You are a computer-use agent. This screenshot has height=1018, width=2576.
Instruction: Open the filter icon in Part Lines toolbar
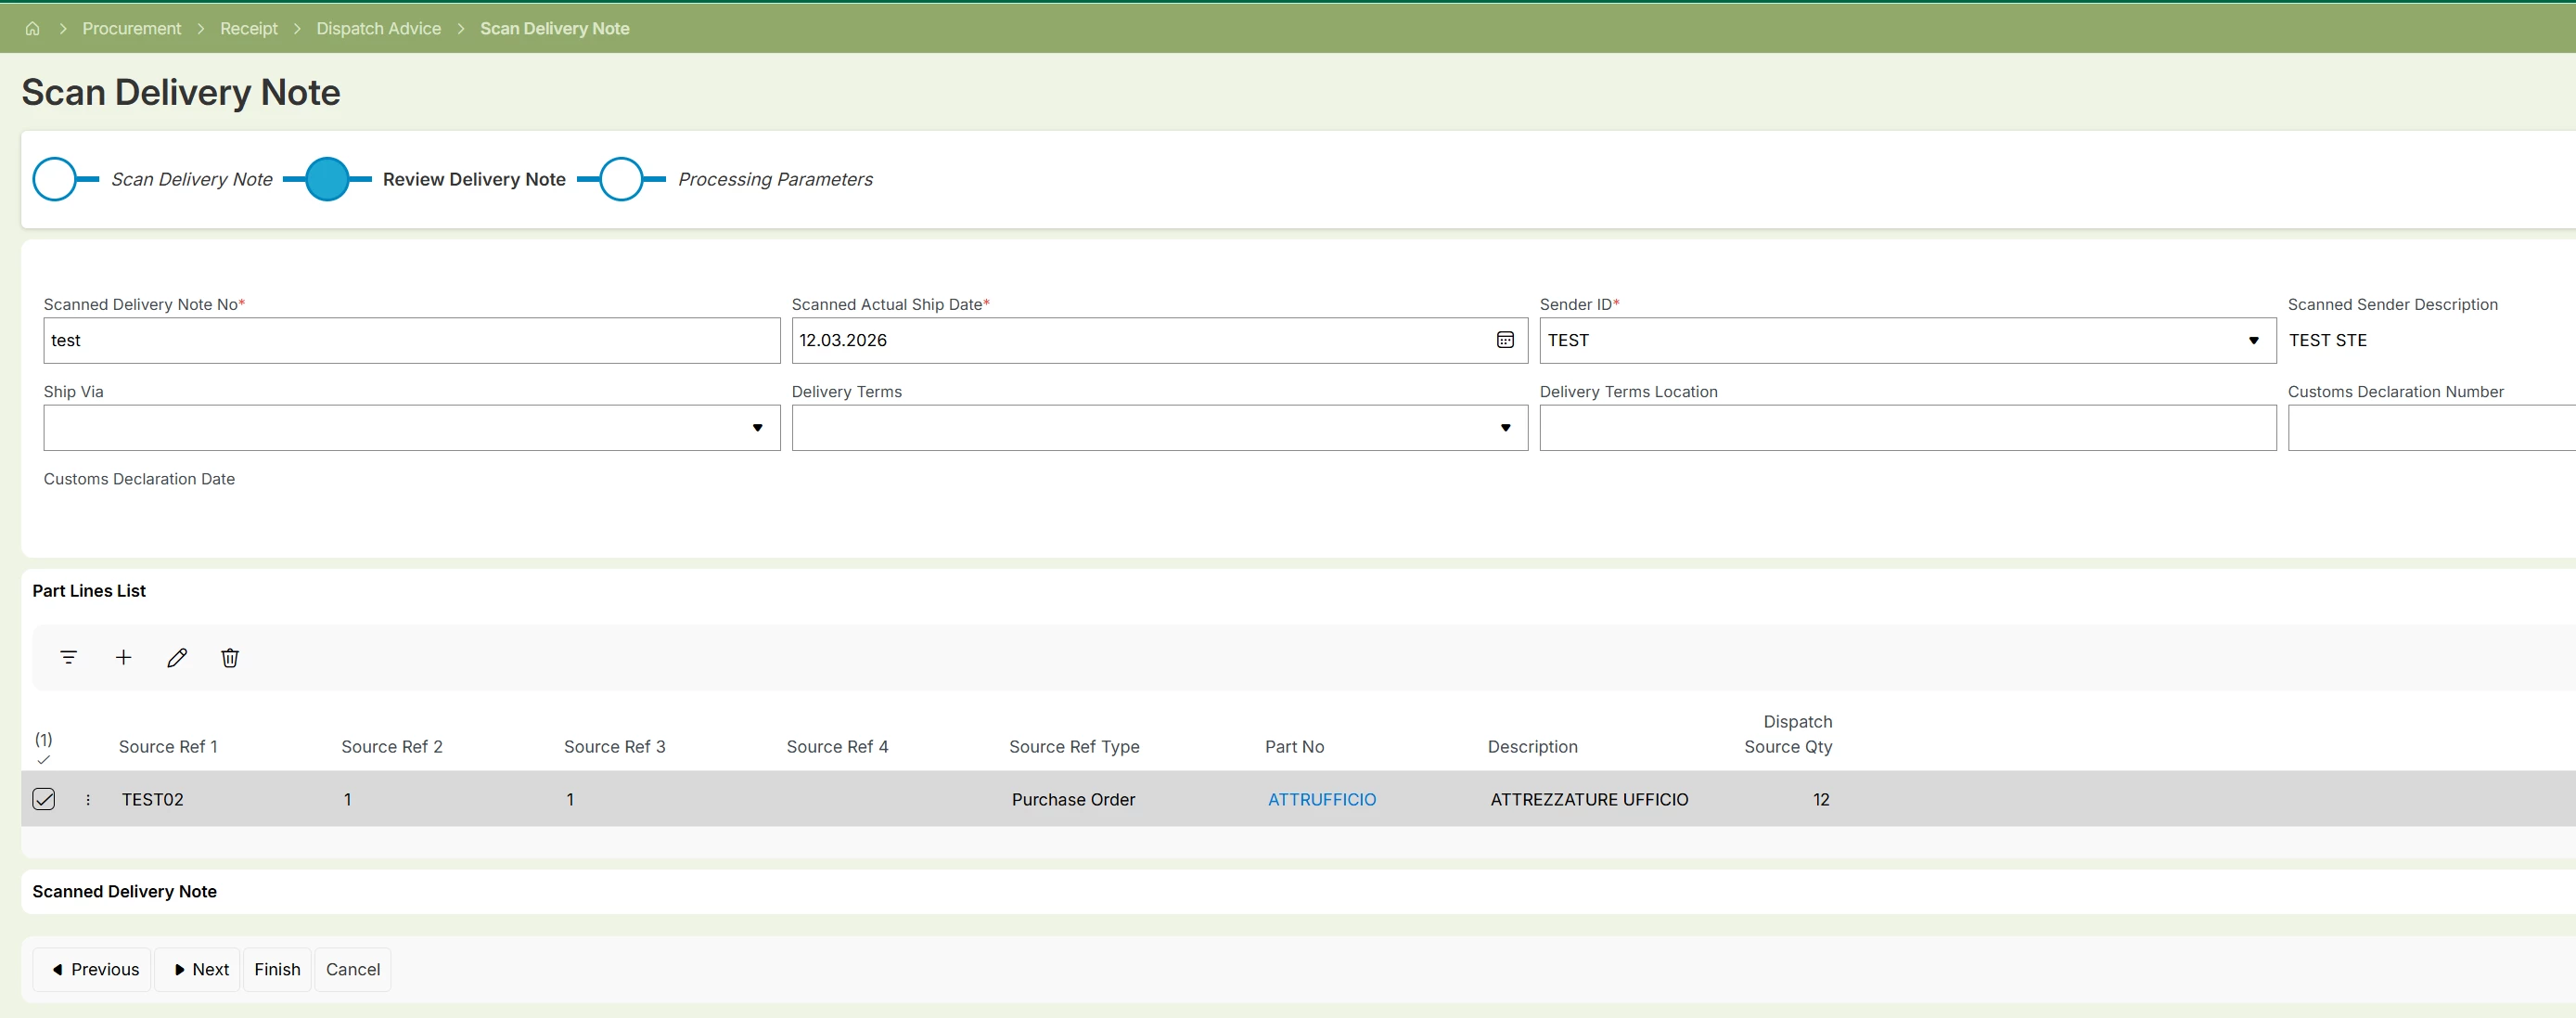pos(68,657)
